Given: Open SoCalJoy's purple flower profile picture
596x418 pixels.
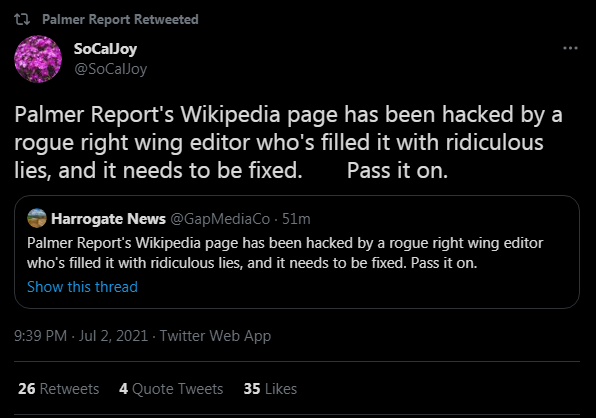Looking at the screenshot, I should pos(38,59).
